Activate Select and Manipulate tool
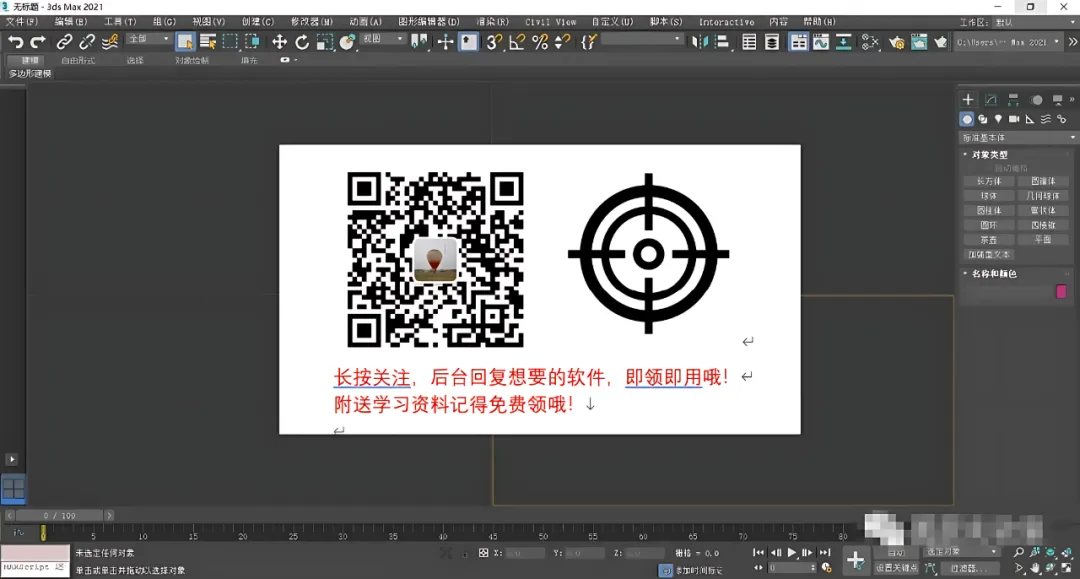This screenshot has height=579, width=1080. click(x=445, y=42)
